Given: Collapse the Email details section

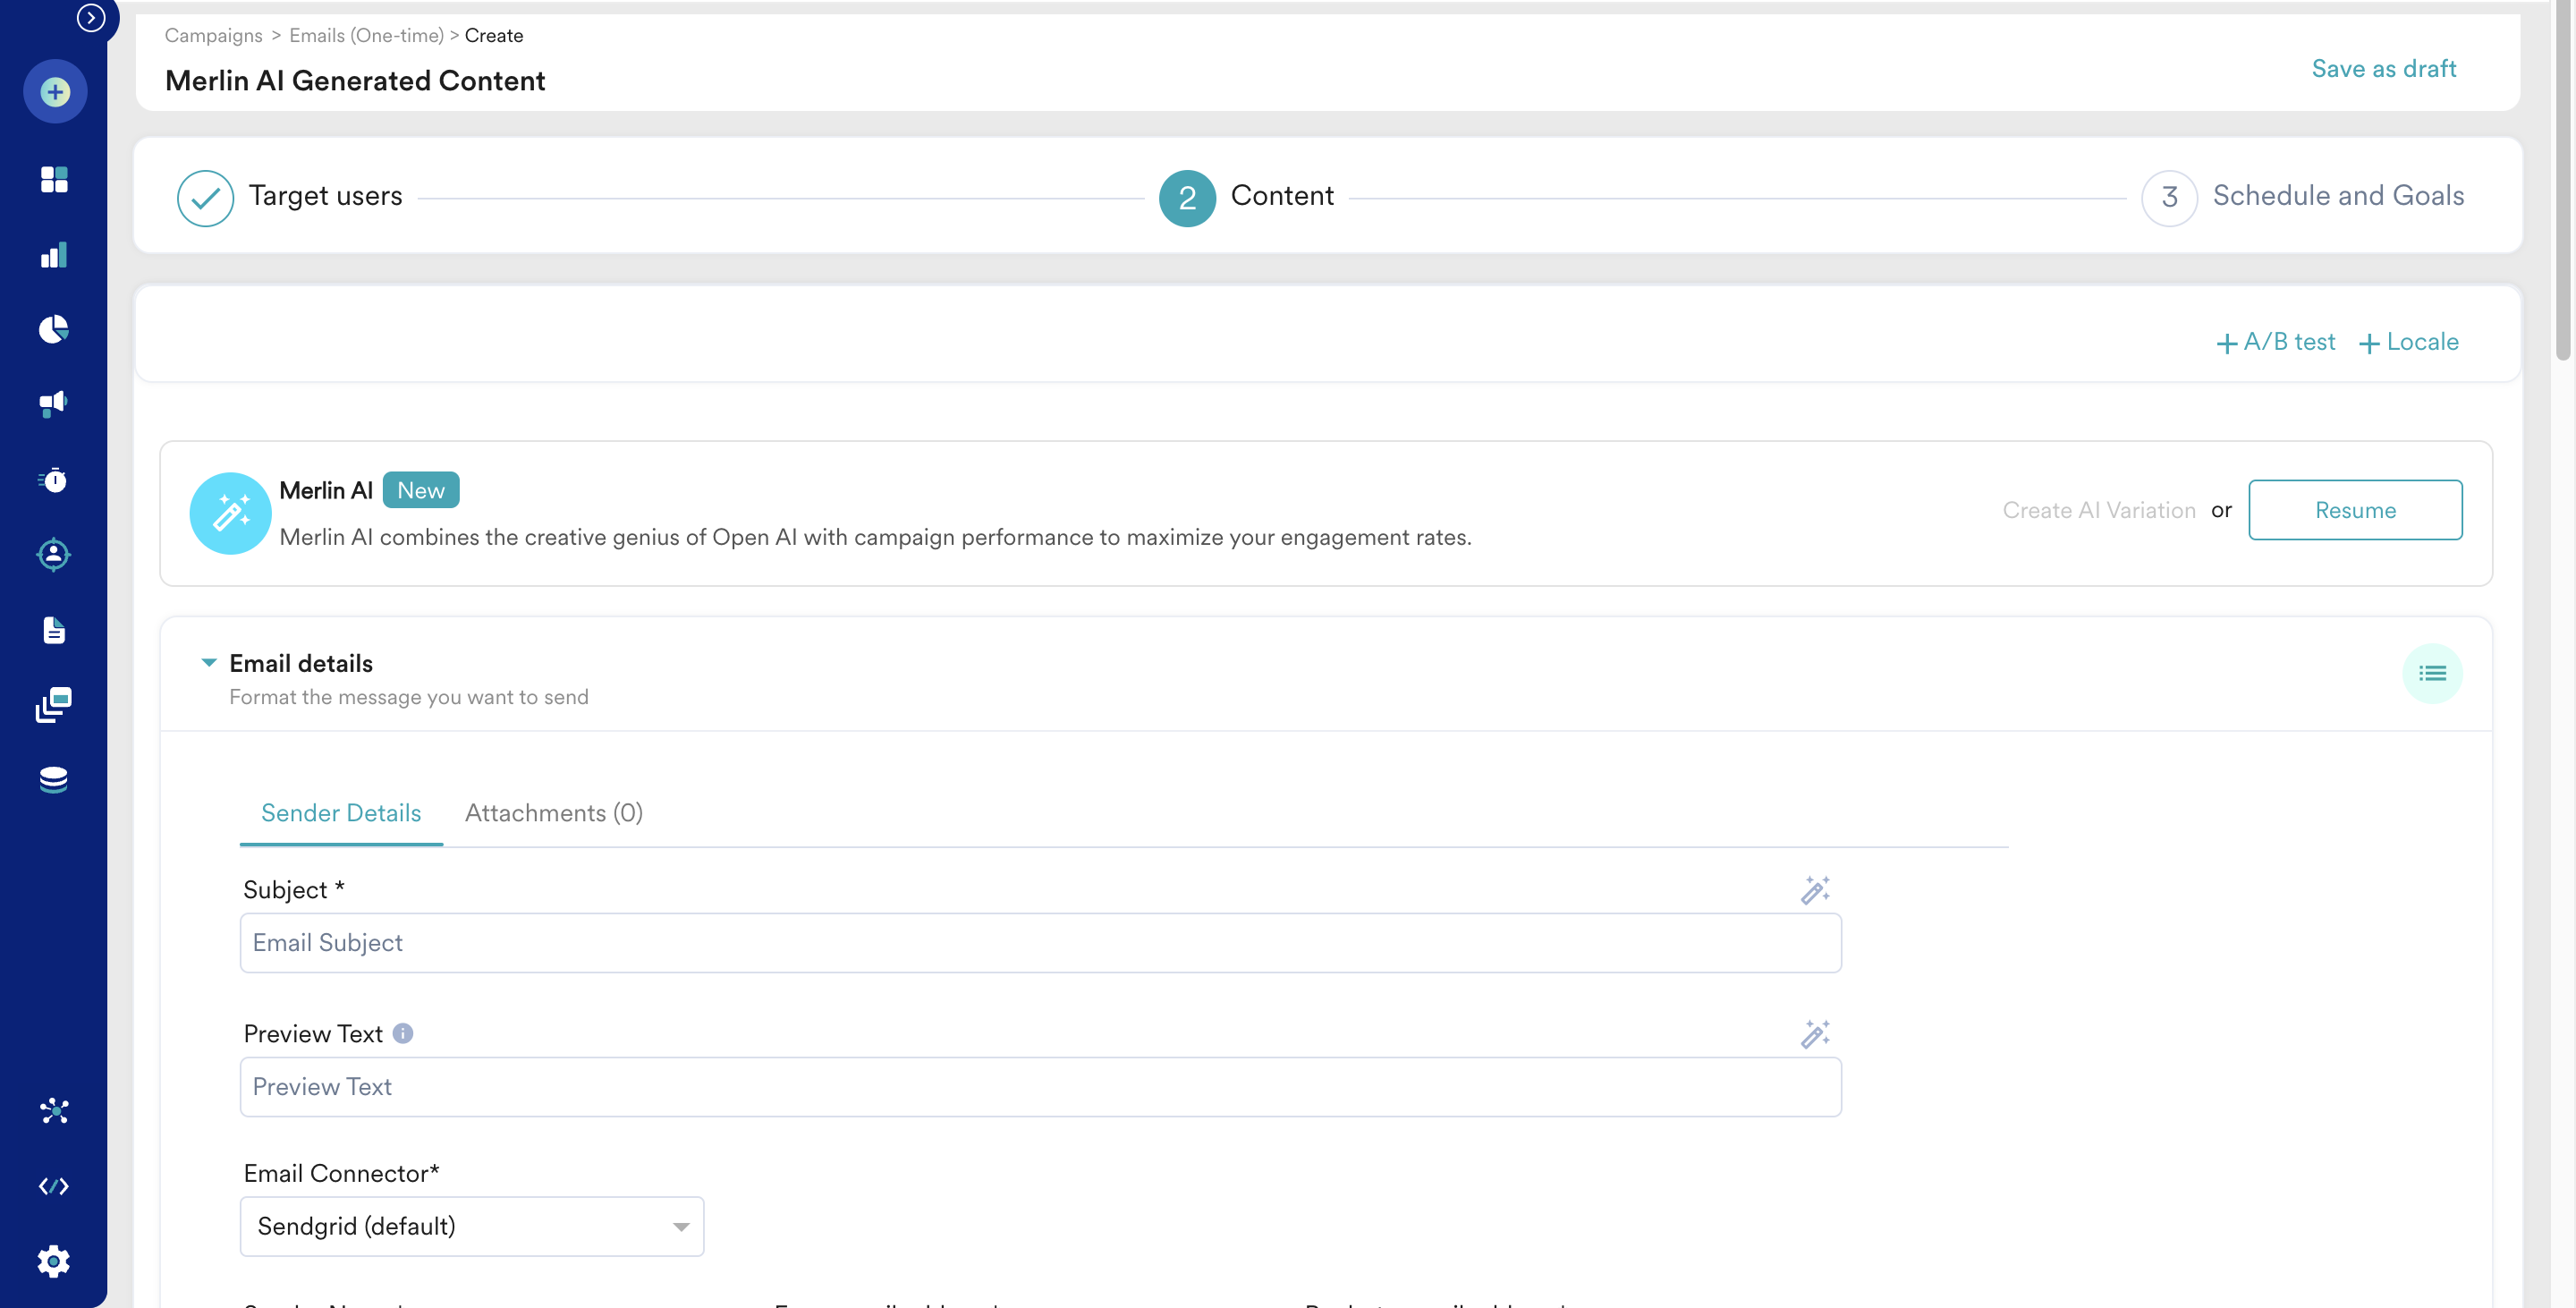Looking at the screenshot, I should coord(209,663).
